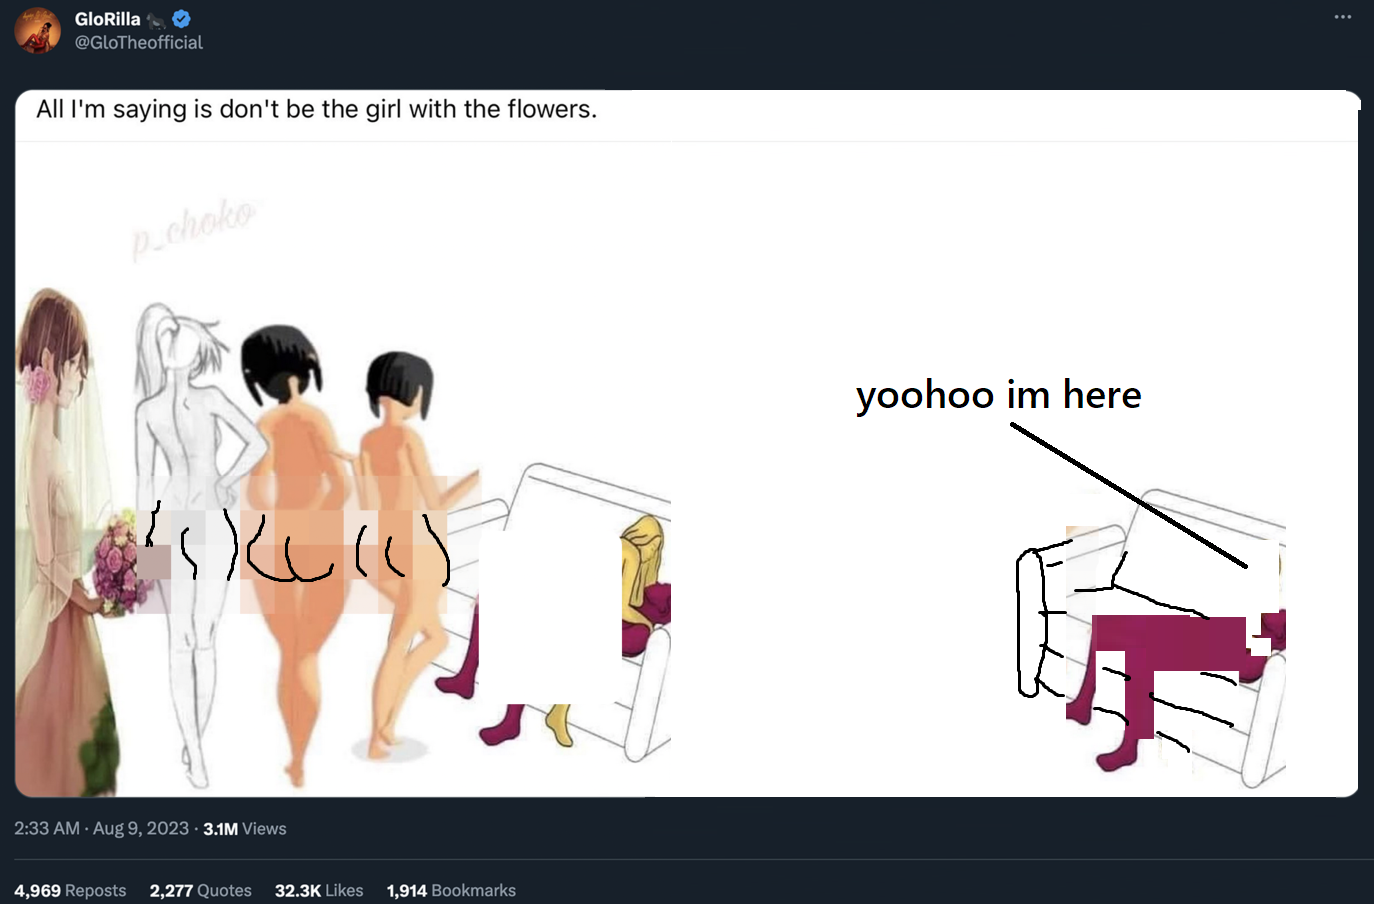This screenshot has width=1374, height=904.
Task: Click the p_choko watermark
Action: click(x=194, y=228)
